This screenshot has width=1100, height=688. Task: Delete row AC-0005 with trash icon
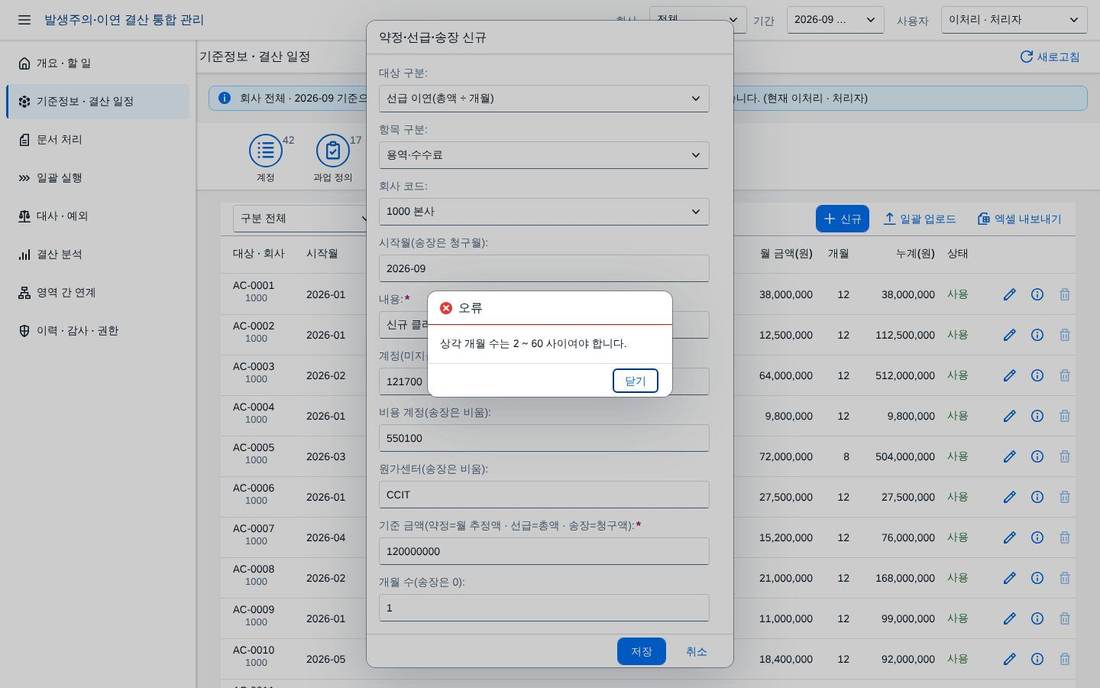[x=1064, y=457]
